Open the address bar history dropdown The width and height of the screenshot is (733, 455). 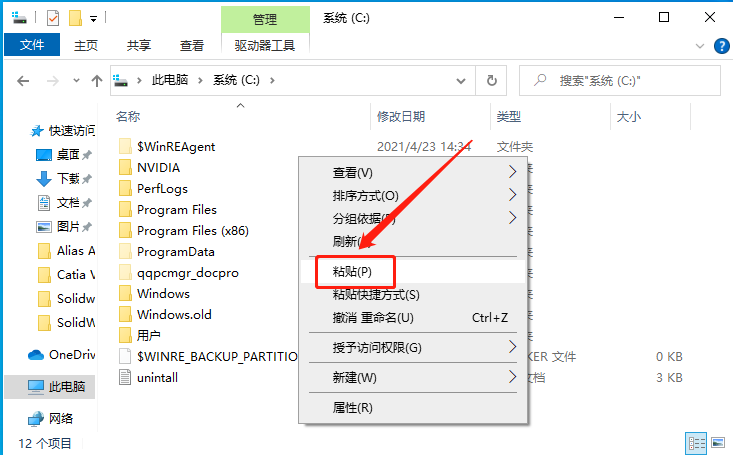click(x=460, y=81)
